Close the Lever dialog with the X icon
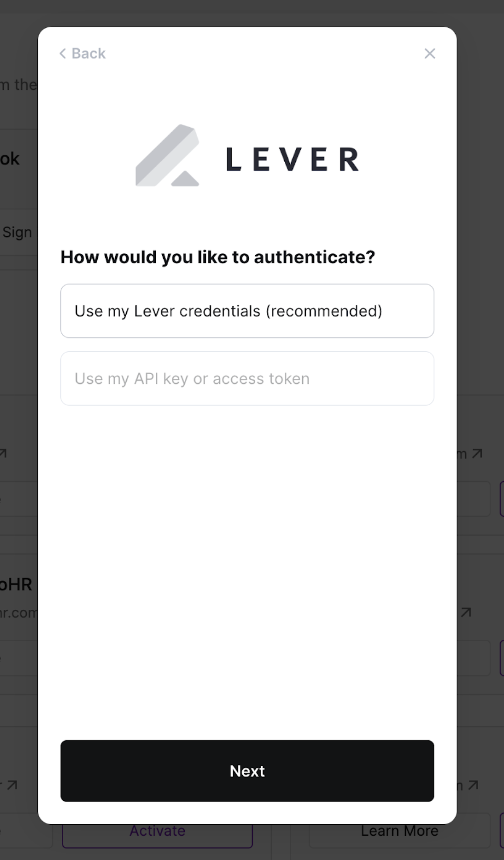Screen dimensions: 504x860 pyautogui.click(x=430, y=53)
